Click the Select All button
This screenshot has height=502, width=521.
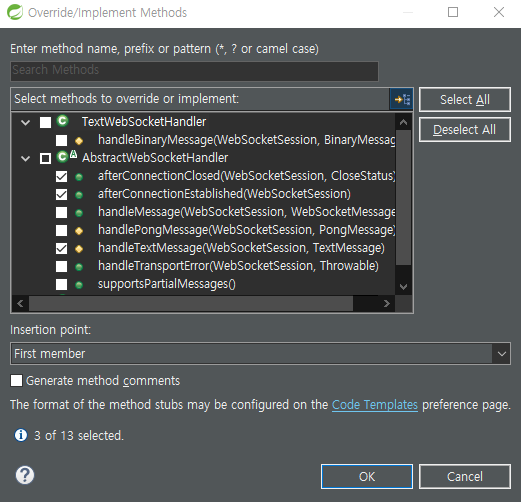click(465, 99)
